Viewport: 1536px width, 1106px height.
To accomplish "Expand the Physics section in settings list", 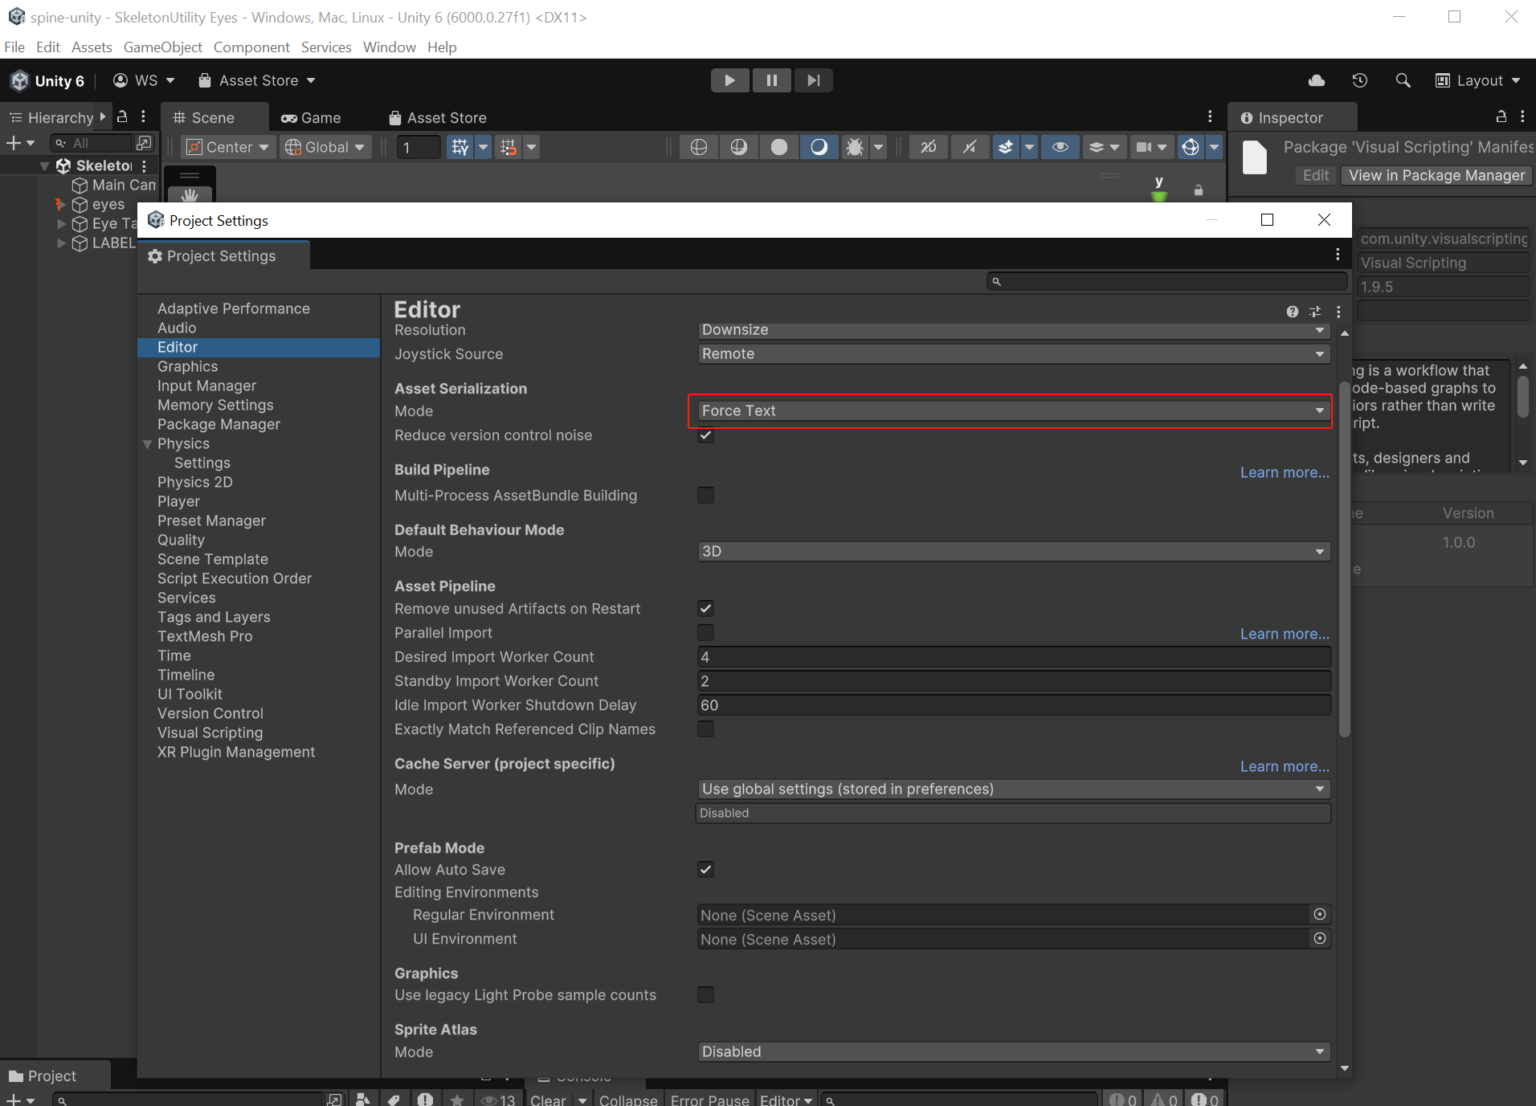I will (148, 443).
